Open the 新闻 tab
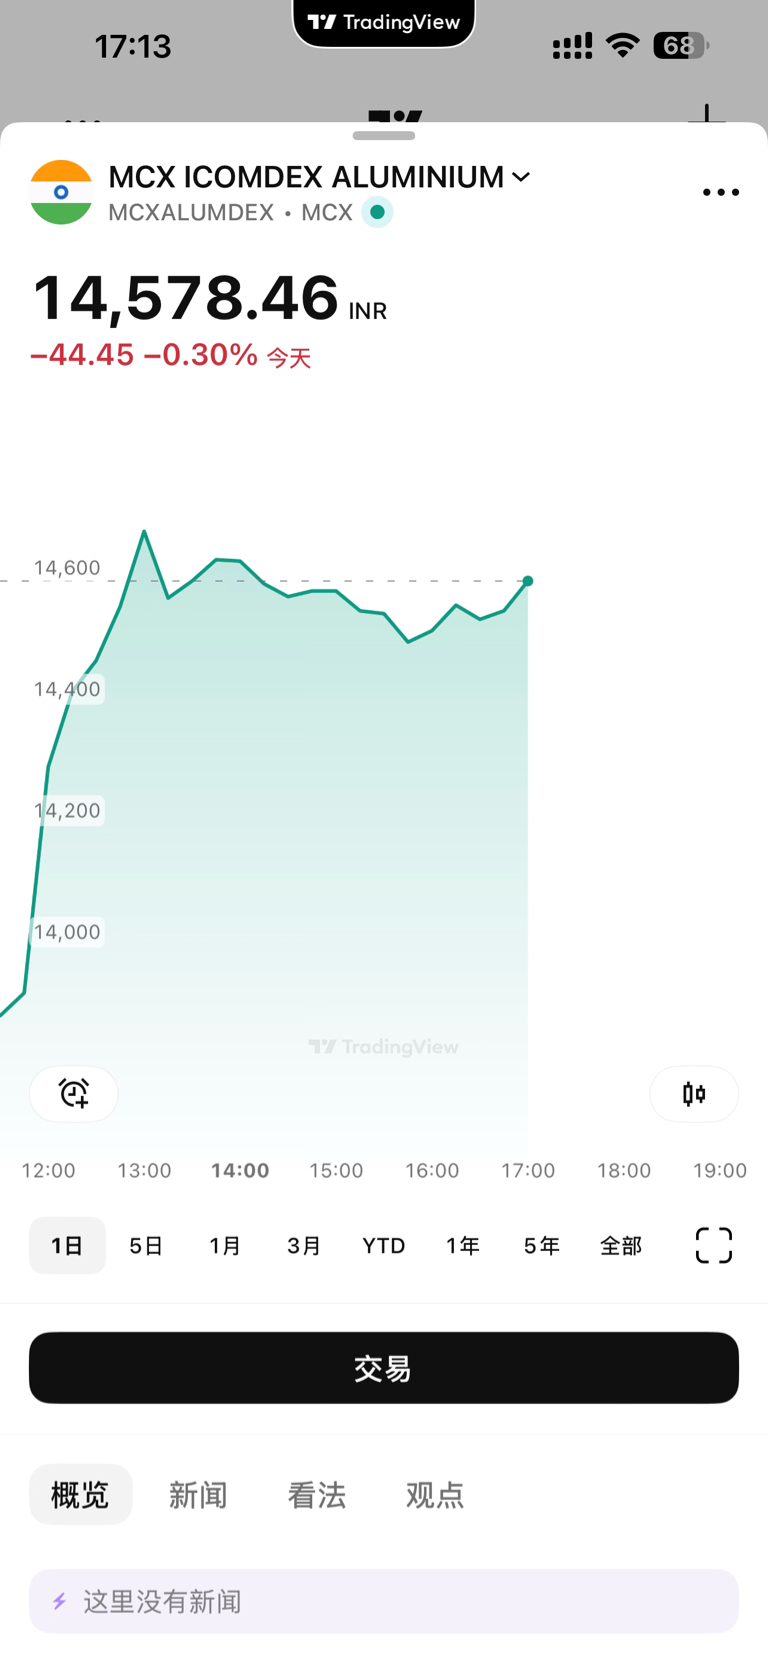 pos(198,1494)
